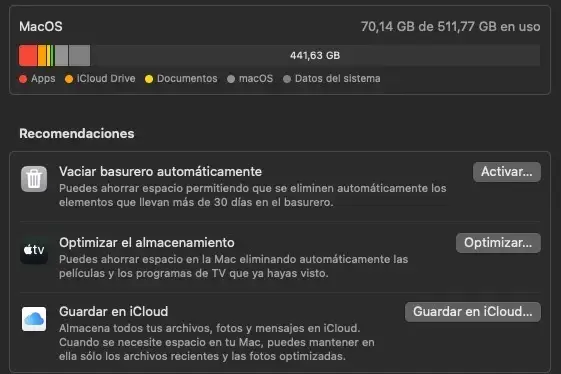Click the Activar... button for emptying trash
This screenshot has width=561, height=374.
coord(507,172)
